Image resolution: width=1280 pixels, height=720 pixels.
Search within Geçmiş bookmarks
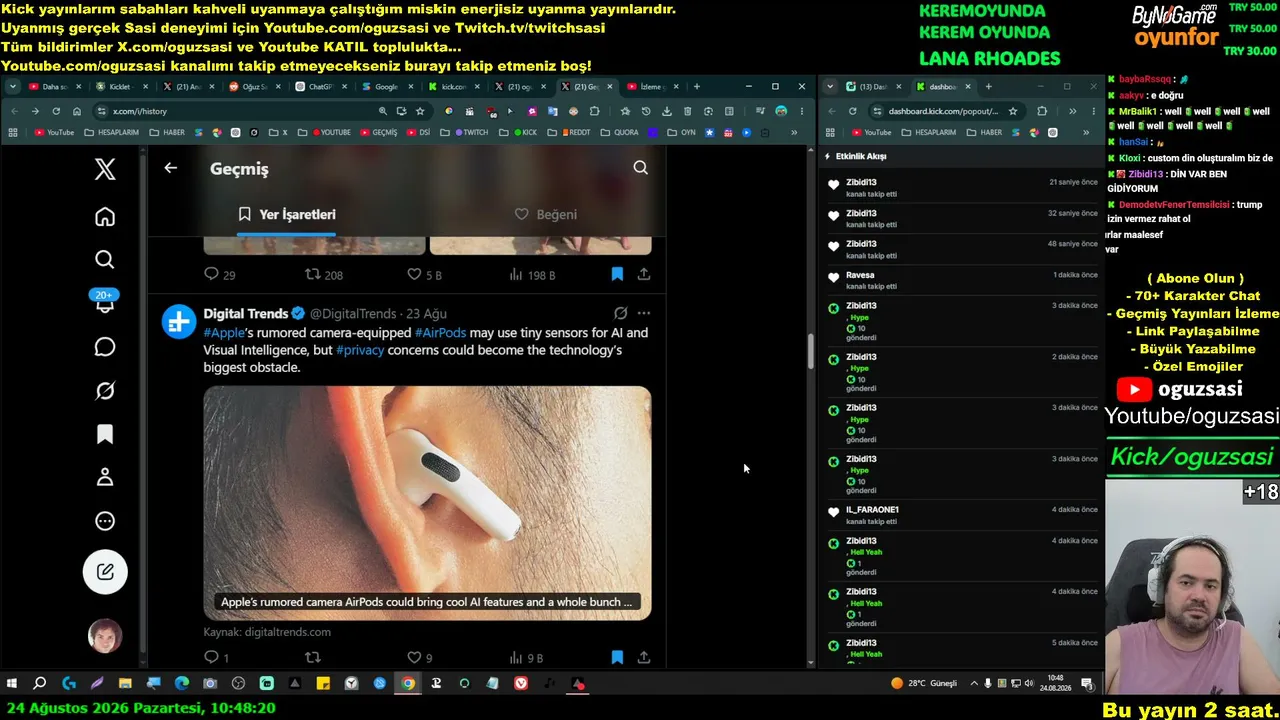click(641, 168)
